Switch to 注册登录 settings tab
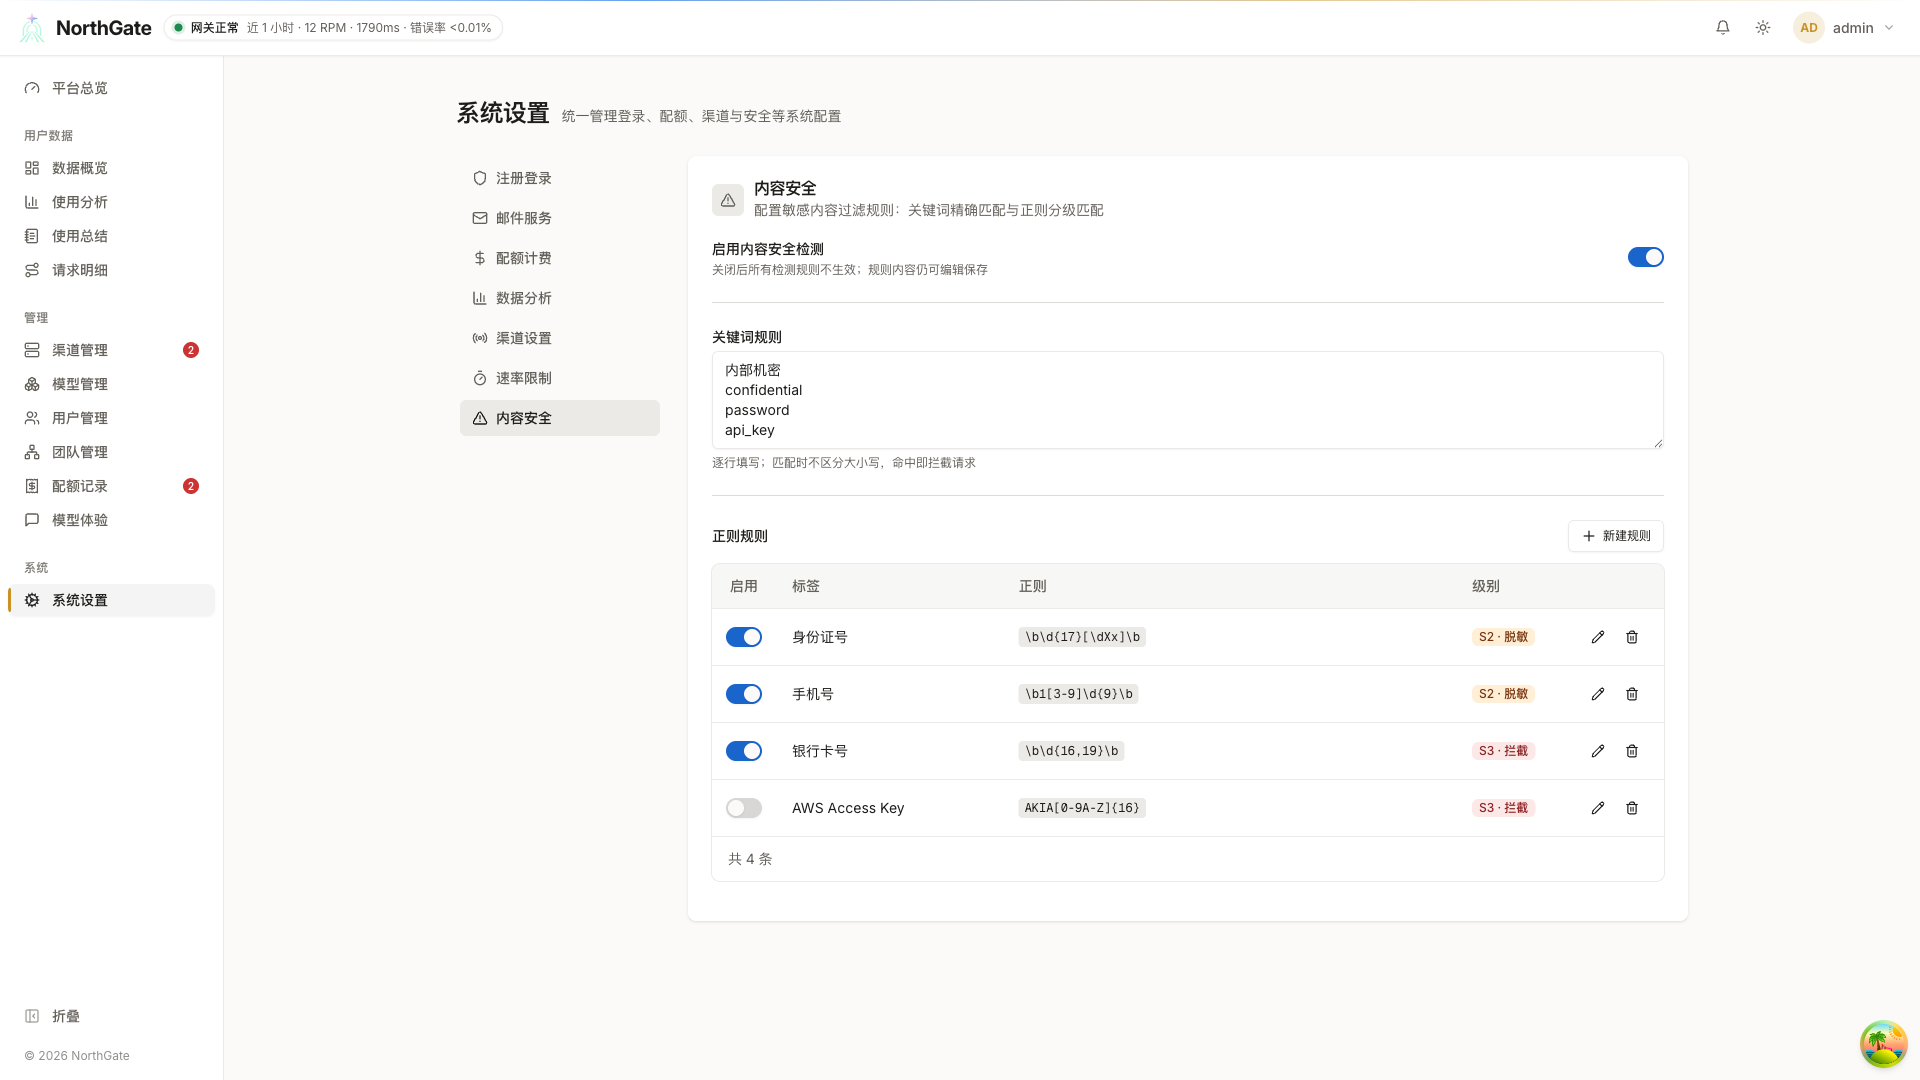Image resolution: width=1920 pixels, height=1080 pixels. pyautogui.click(x=559, y=178)
